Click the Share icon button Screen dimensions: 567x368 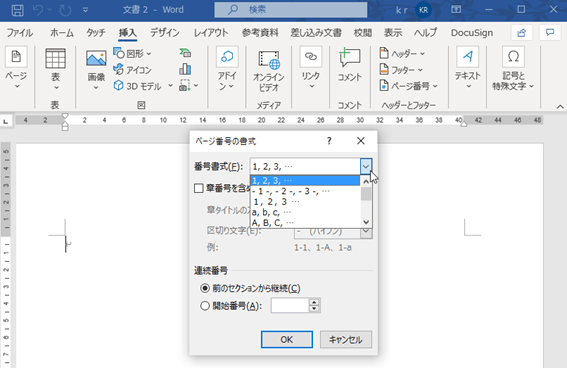click(x=521, y=33)
